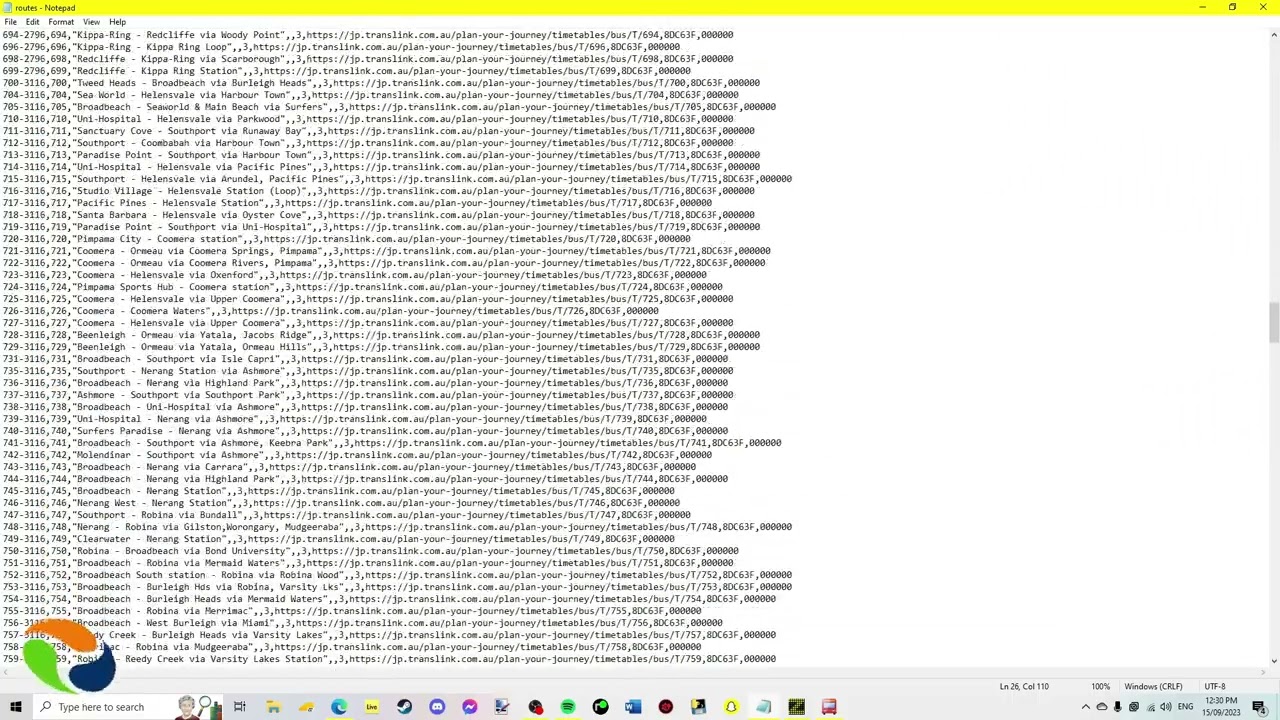Click the 'Molendinar - Southport via Ashmore' line

[x=357, y=455]
